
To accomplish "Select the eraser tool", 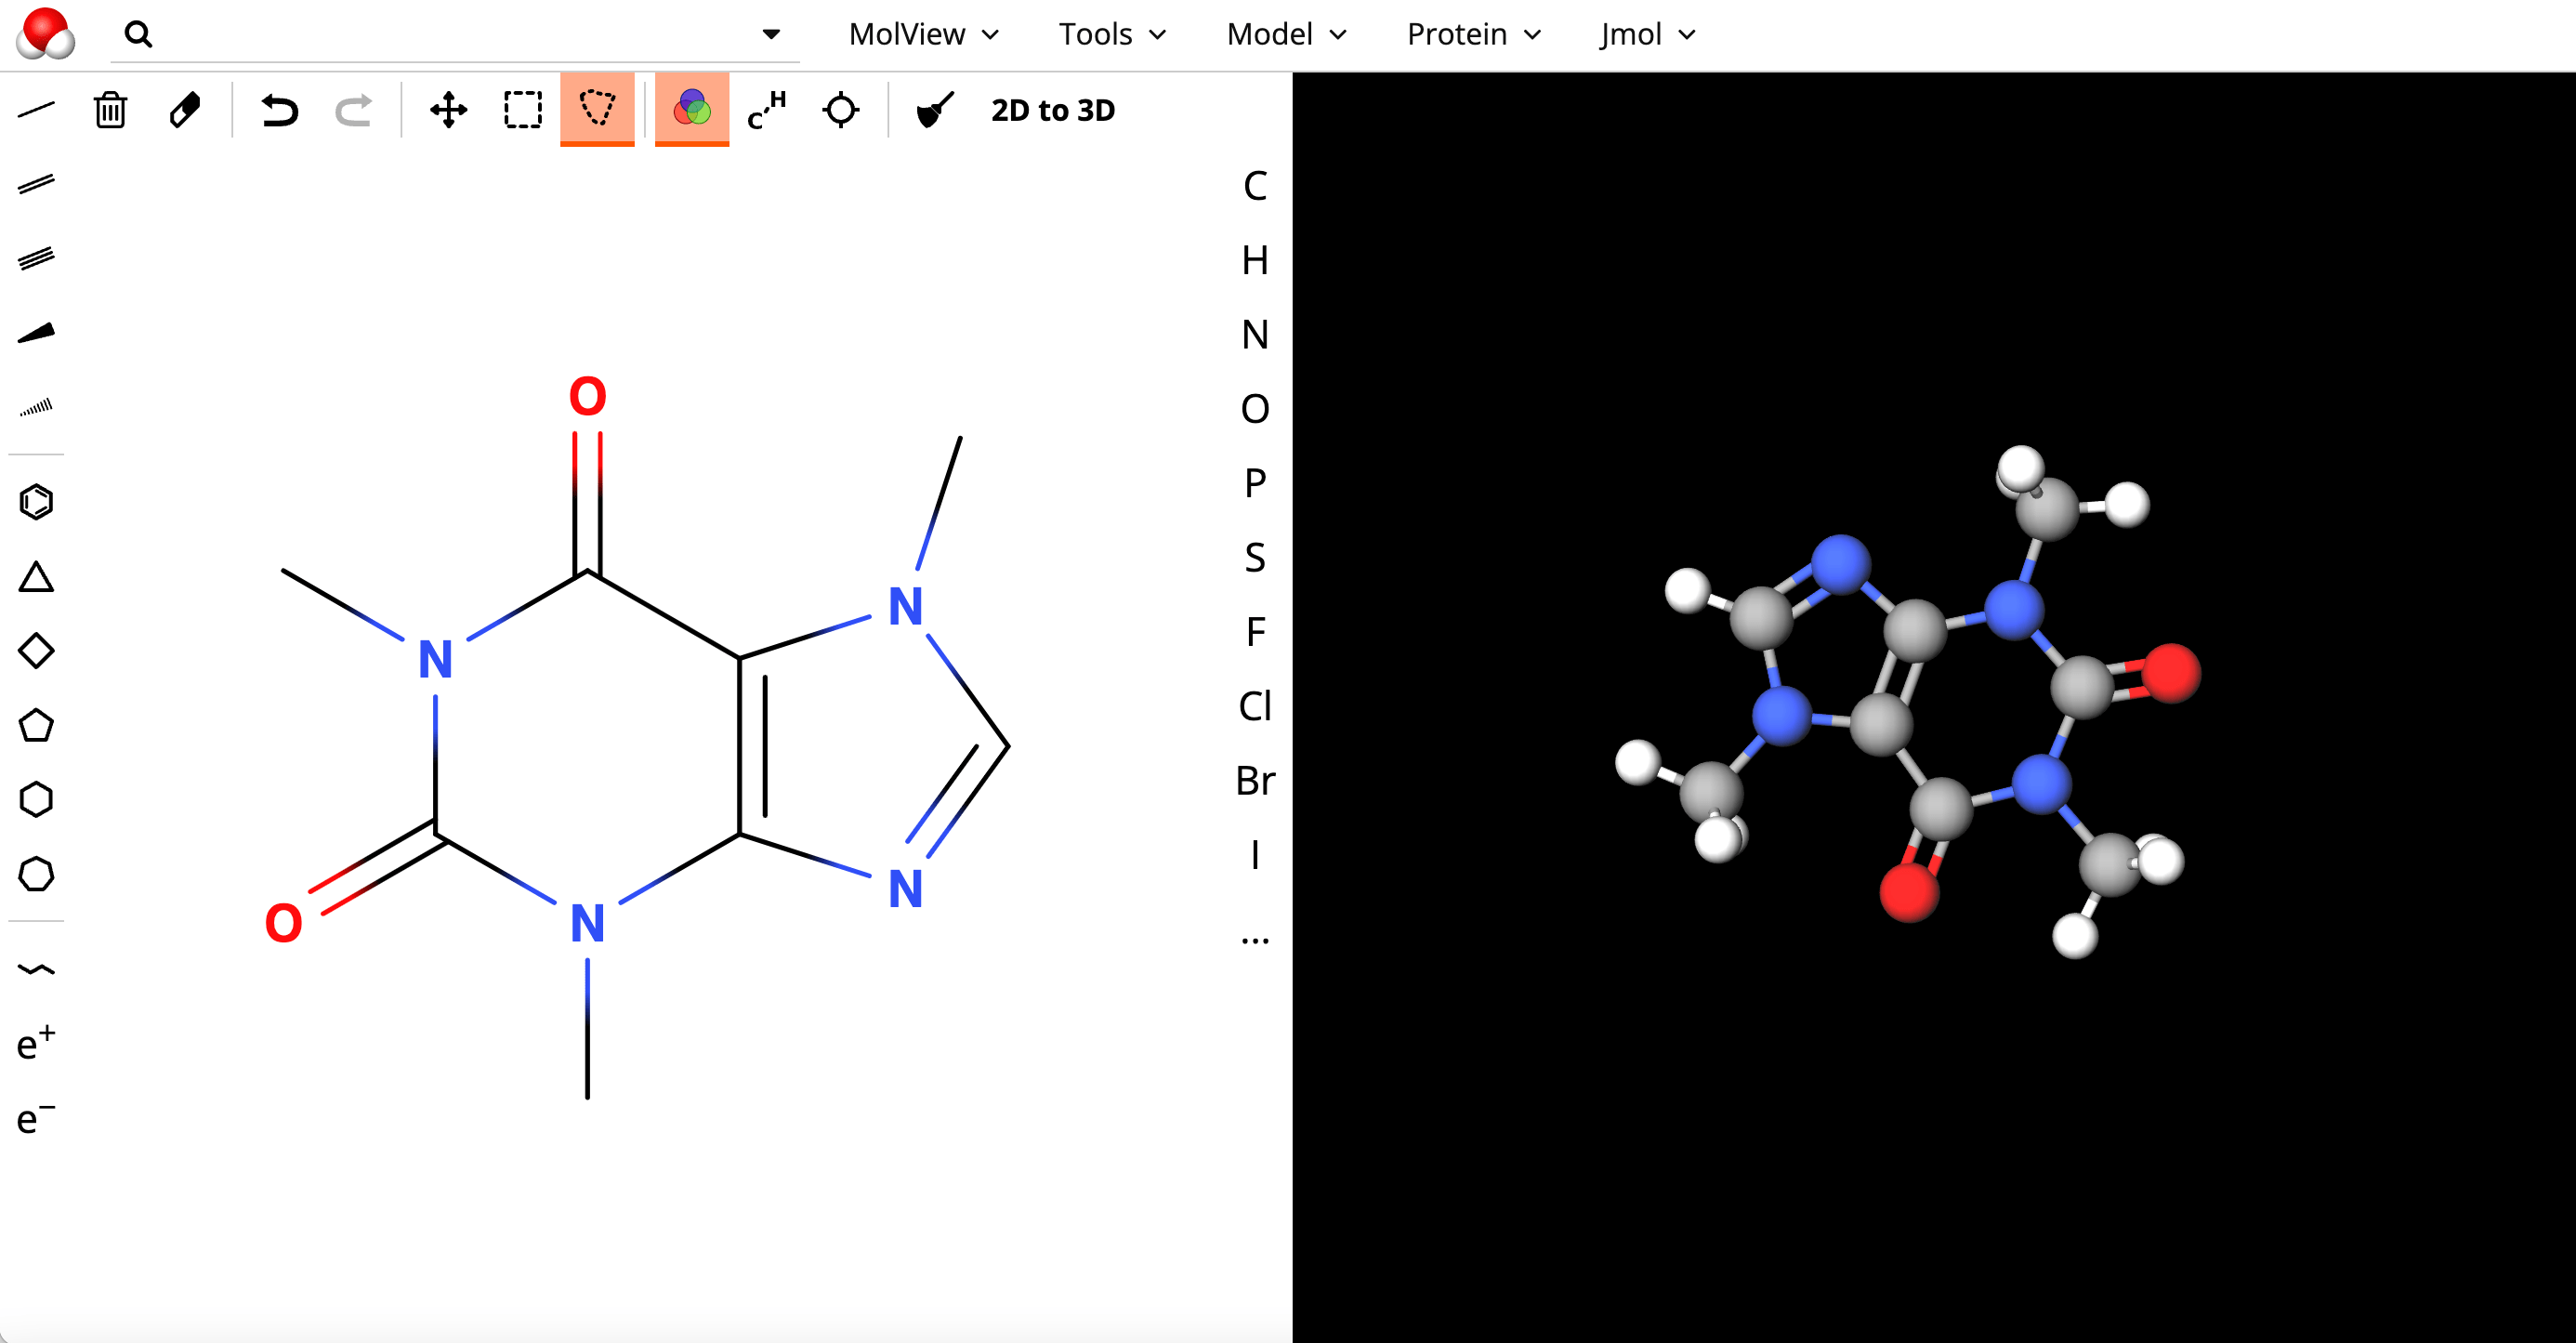I will (185, 110).
